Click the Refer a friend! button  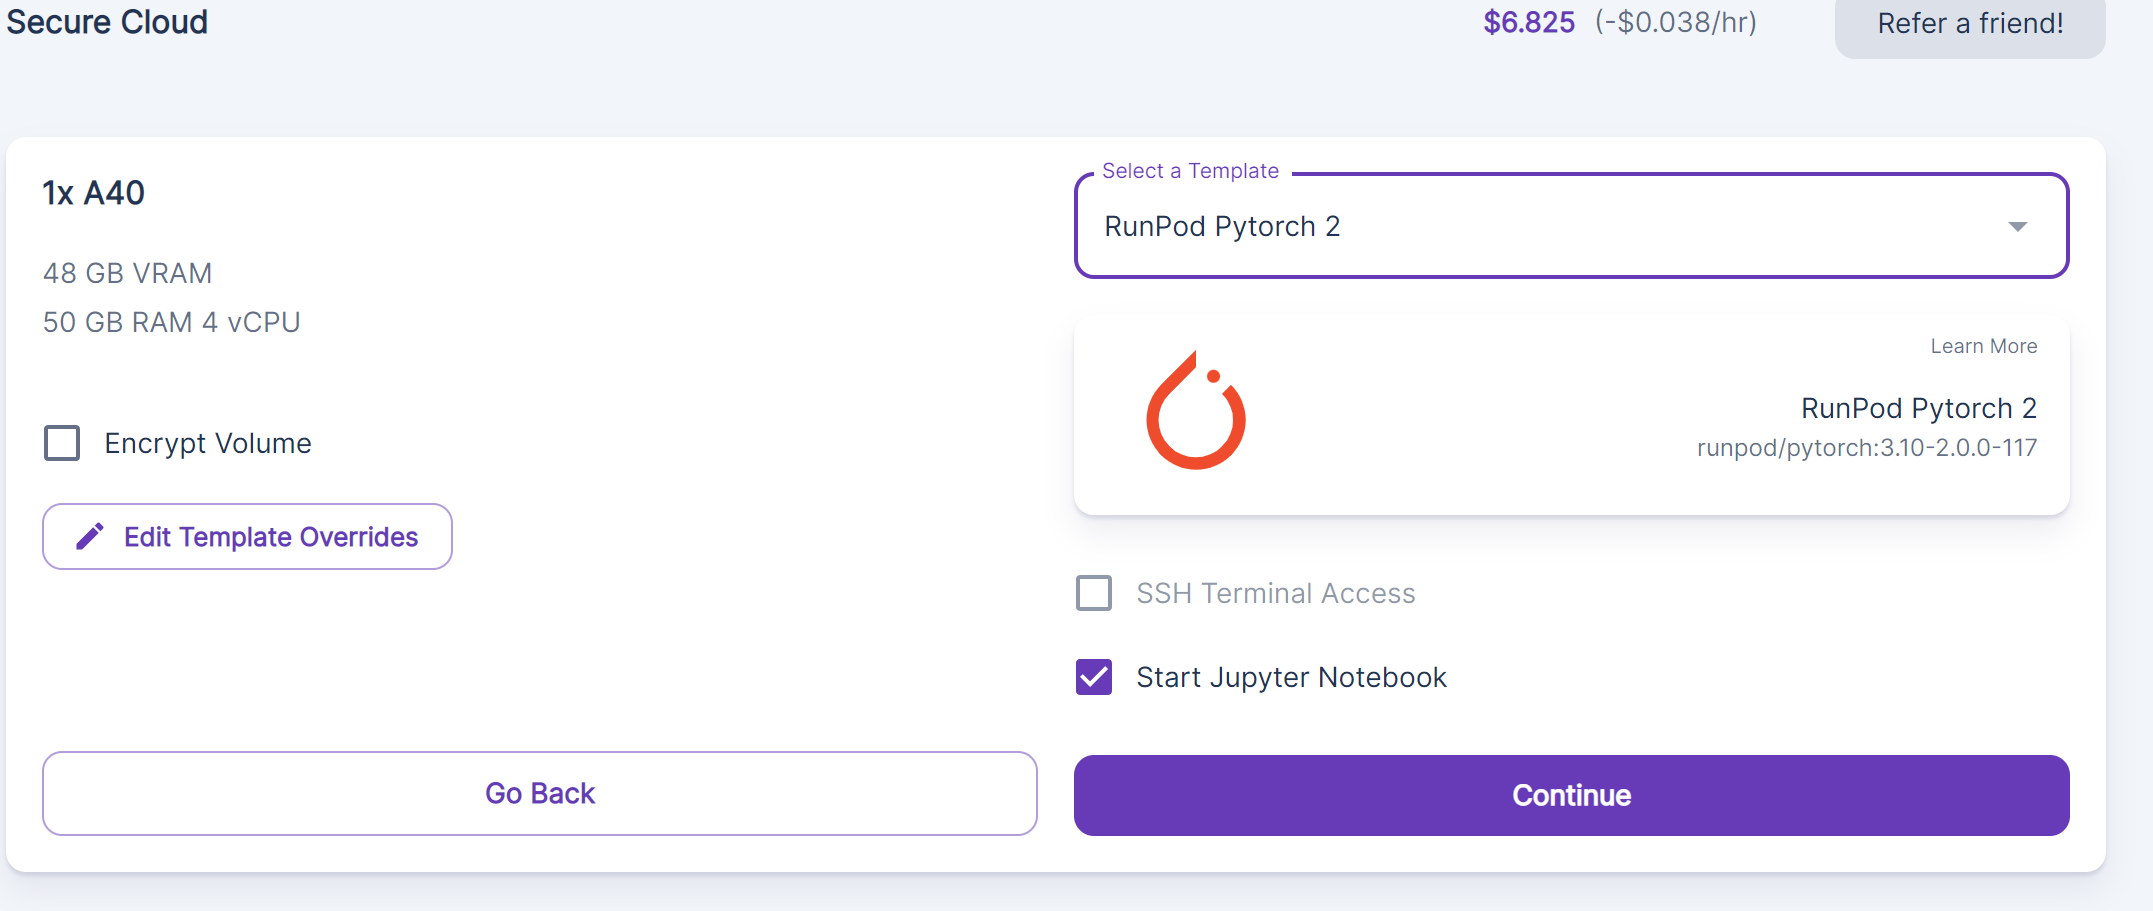click(x=1970, y=24)
